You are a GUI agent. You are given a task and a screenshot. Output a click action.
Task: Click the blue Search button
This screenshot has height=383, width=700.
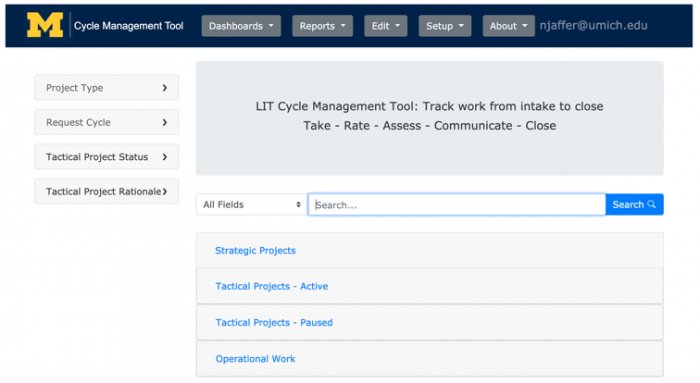(x=634, y=204)
